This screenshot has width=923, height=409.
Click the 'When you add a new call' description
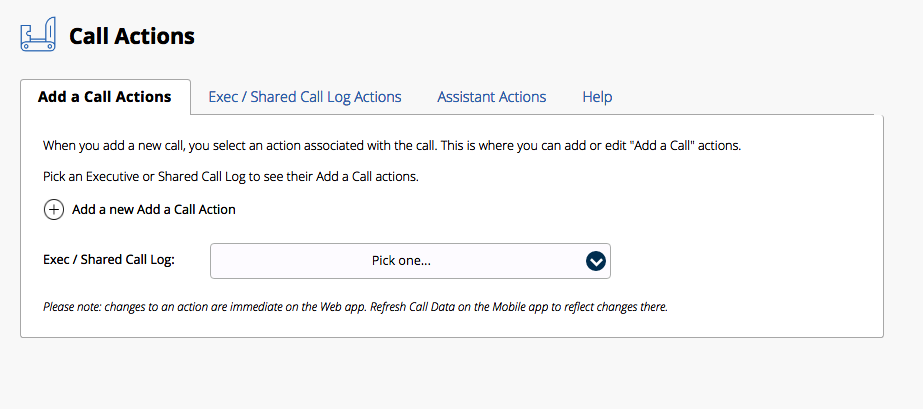(392, 145)
